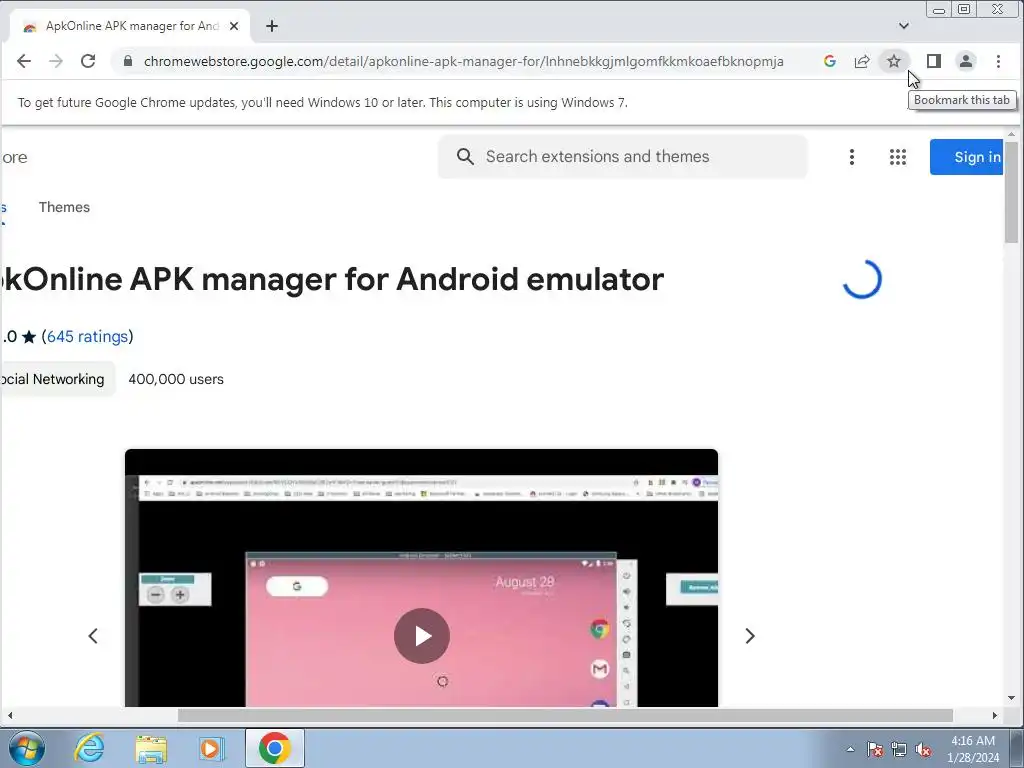Click the search magnifier icon in the store
This screenshot has height=768, width=1024.
point(465,157)
